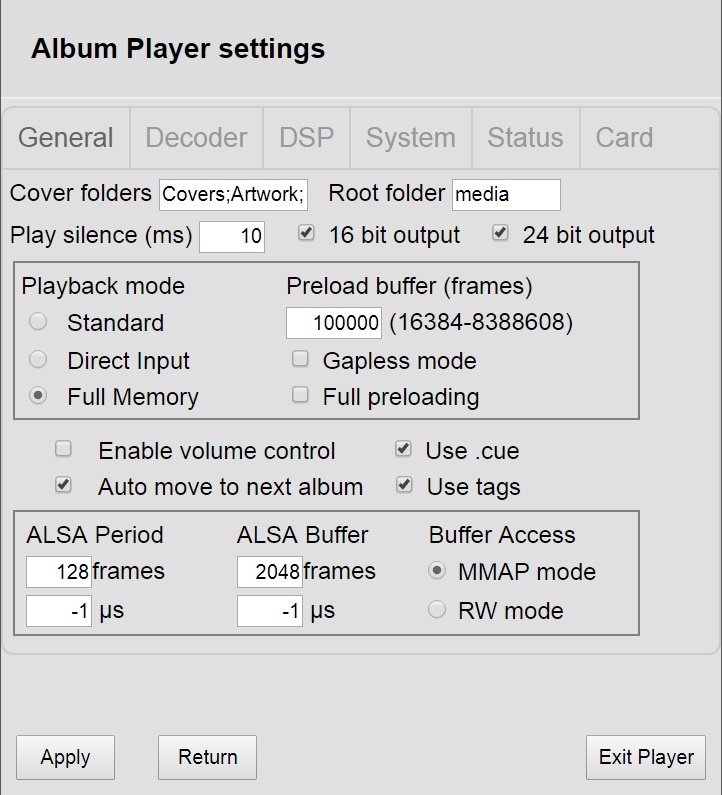Click the Preload buffer frames field
This screenshot has width=722, height=795.
[x=334, y=323]
